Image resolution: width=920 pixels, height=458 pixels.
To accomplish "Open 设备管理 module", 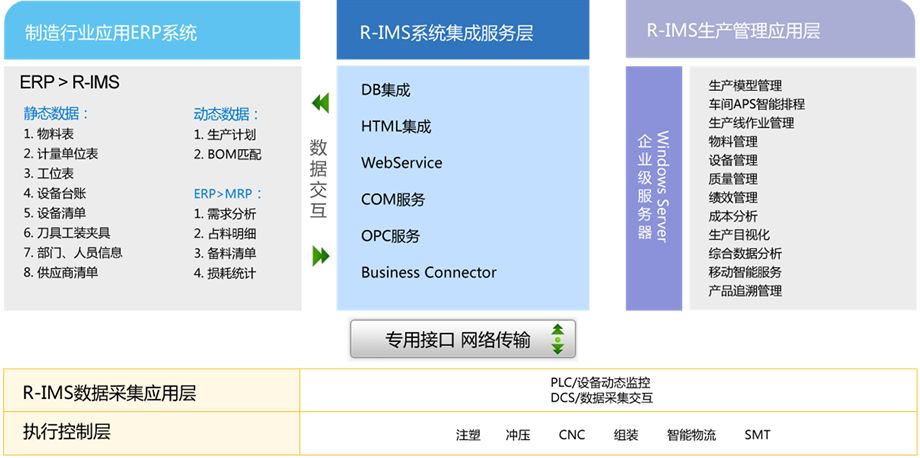I will pyautogui.click(x=733, y=160).
